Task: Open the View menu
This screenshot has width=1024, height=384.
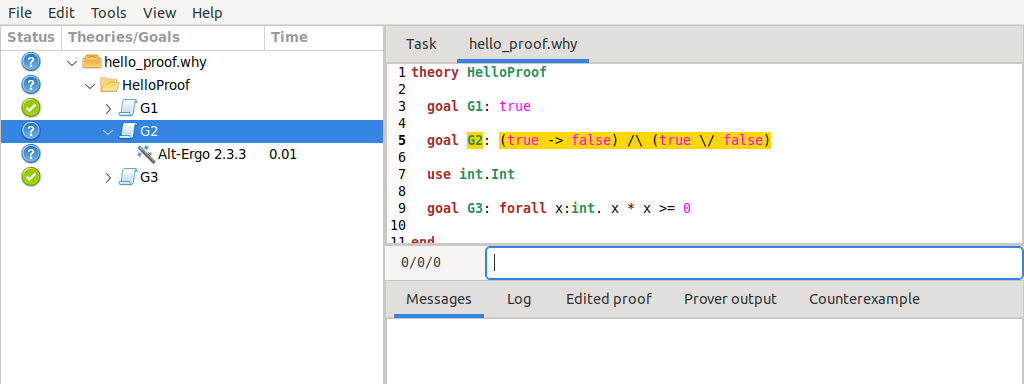Action: pyautogui.click(x=159, y=12)
